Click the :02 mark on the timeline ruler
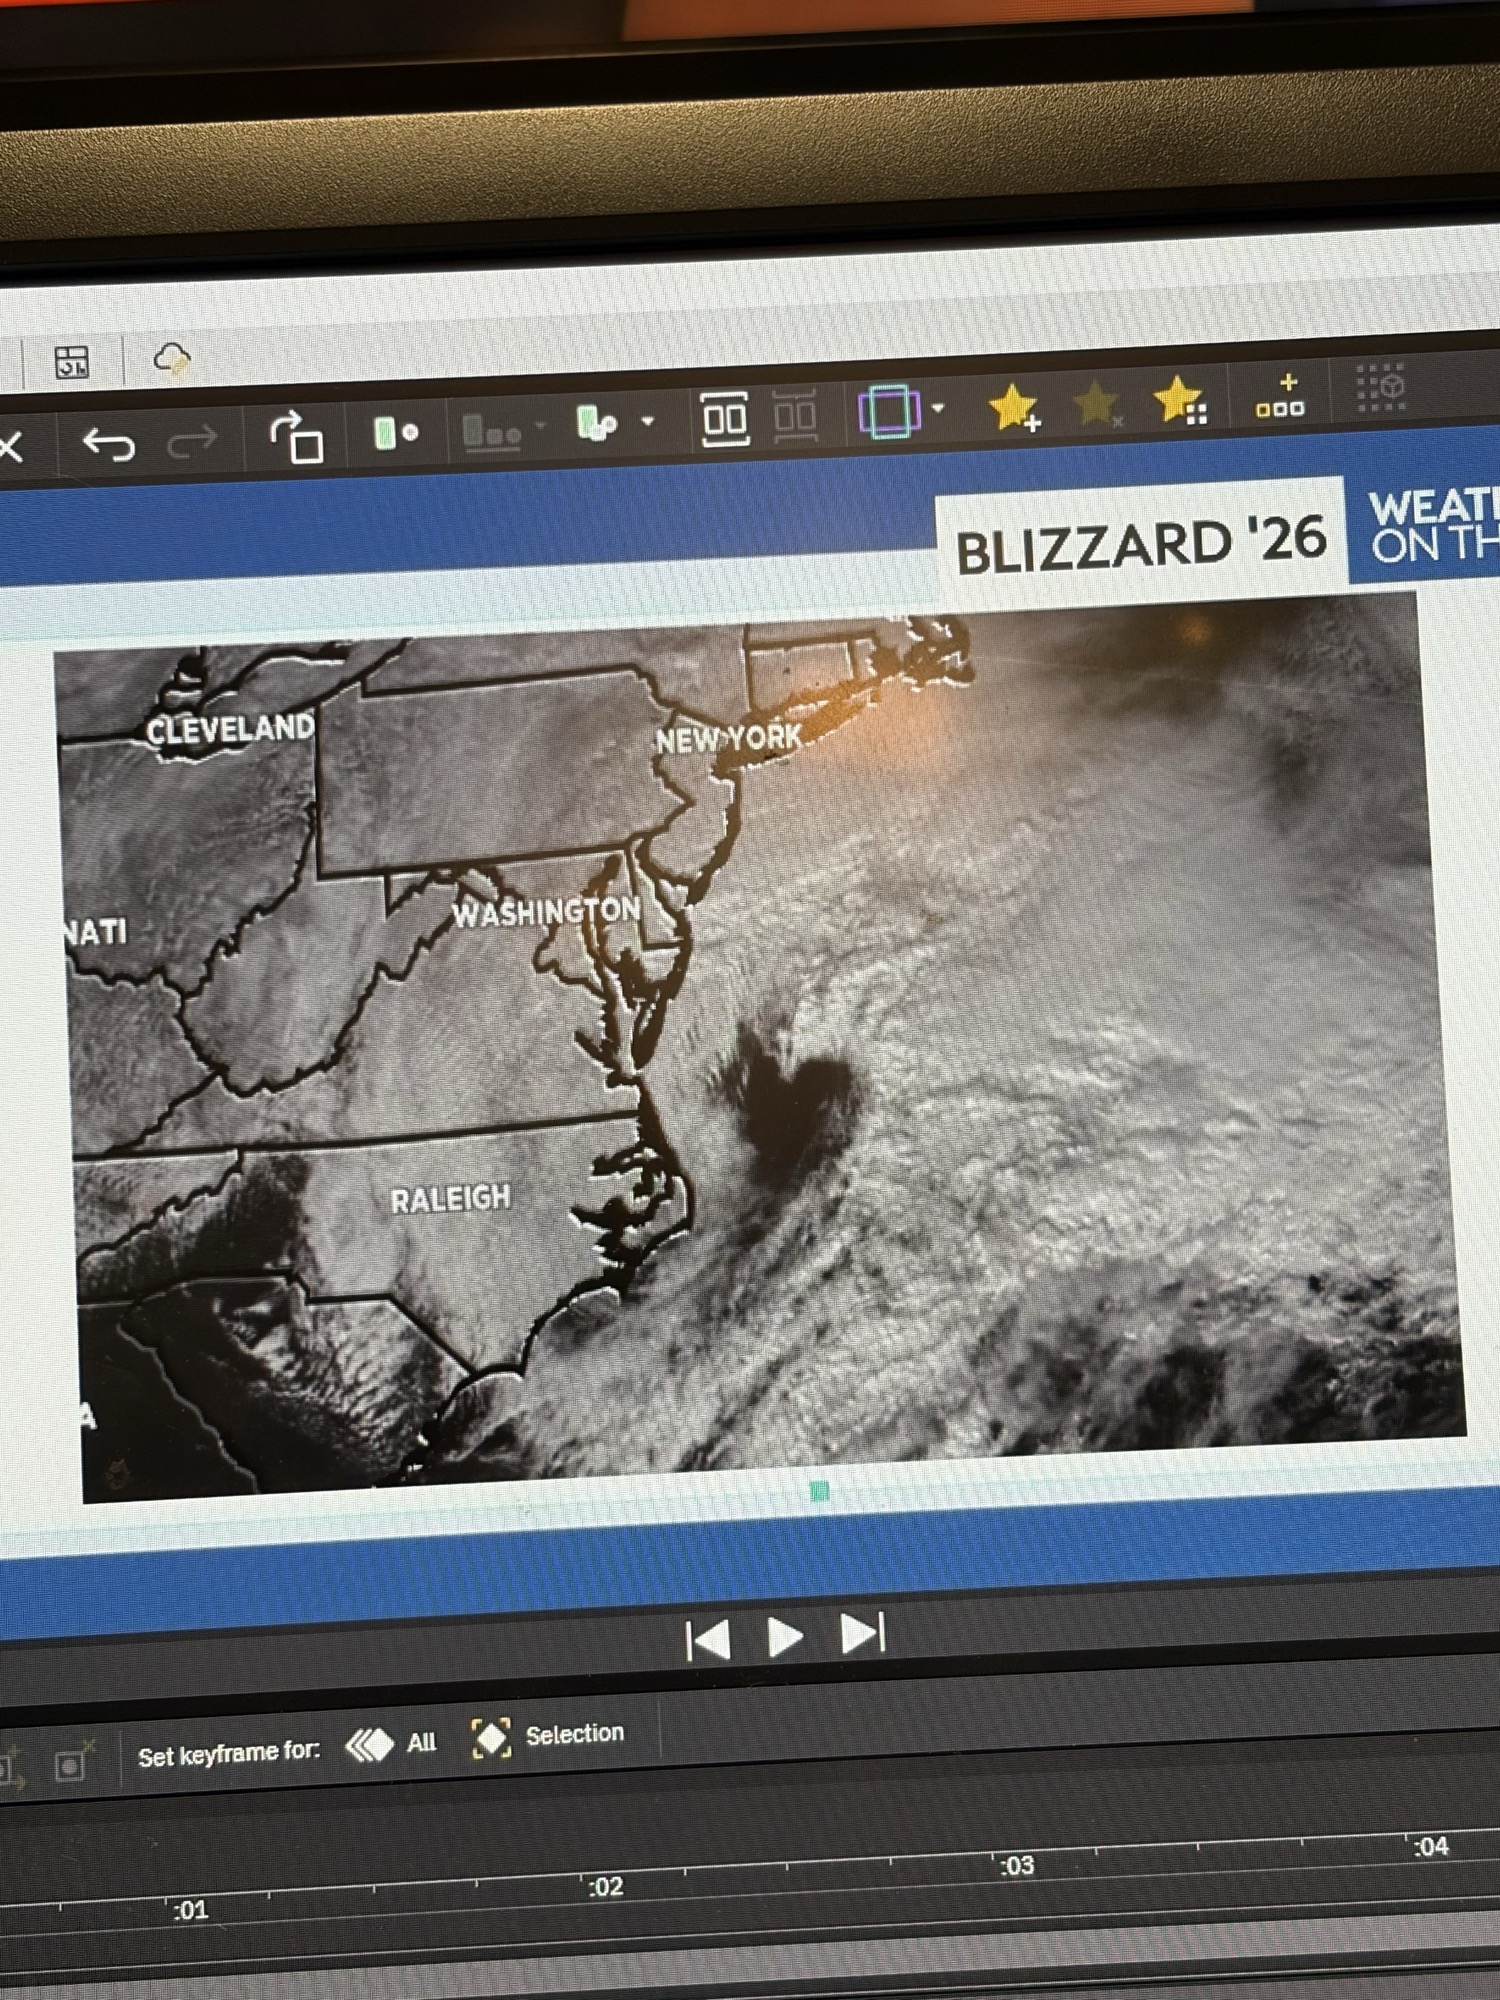1500x2000 pixels. coord(605,1887)
